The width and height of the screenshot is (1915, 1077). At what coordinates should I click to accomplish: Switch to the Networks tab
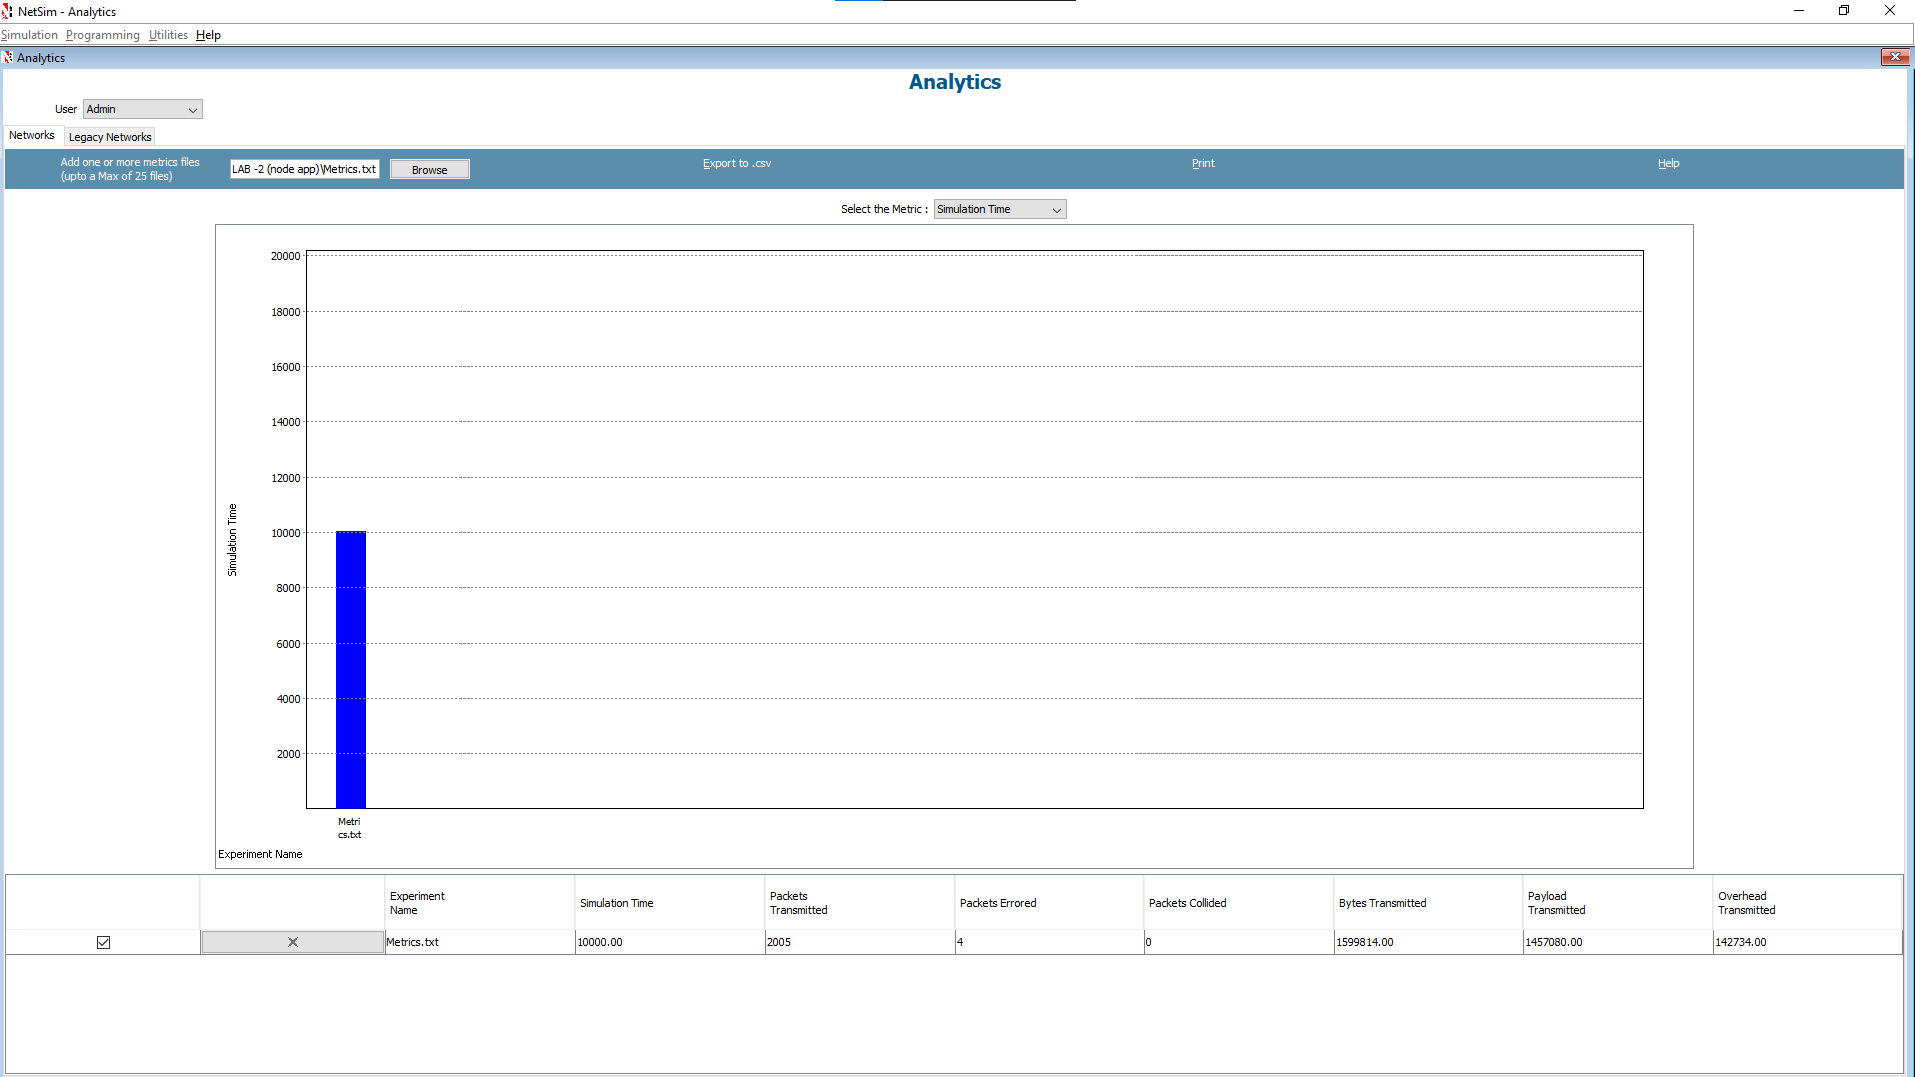pyautogui.click(x=32, y=136)
